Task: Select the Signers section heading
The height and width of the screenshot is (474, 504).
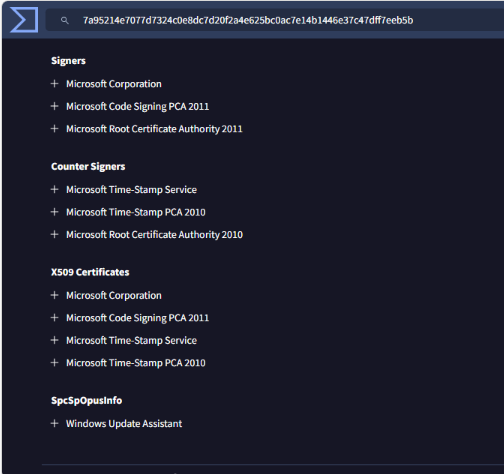Action: click(x=68, y=61)
